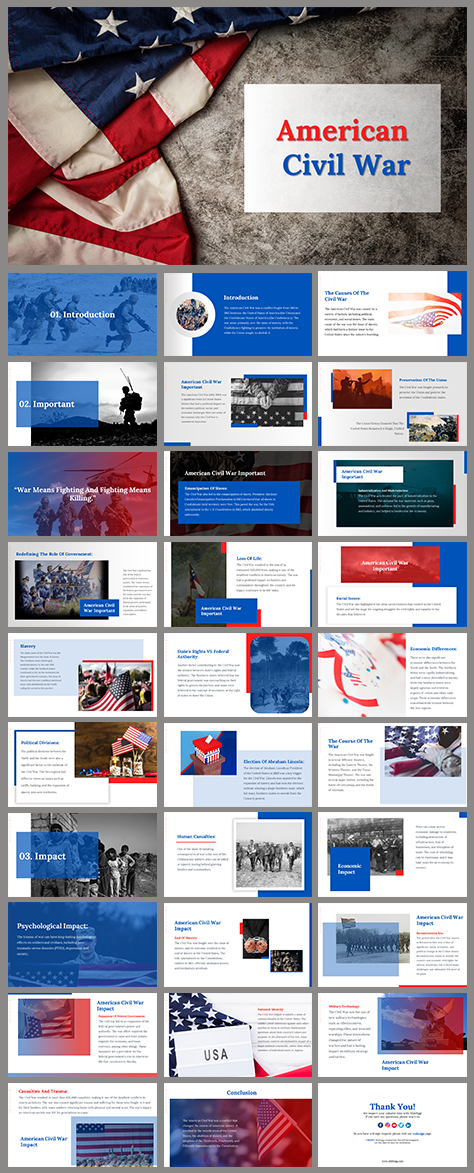Click the LinkedIn icon on Thank You slide
The height and width of the screenshot is (1173, 474).
click(x=408, y=1125)
